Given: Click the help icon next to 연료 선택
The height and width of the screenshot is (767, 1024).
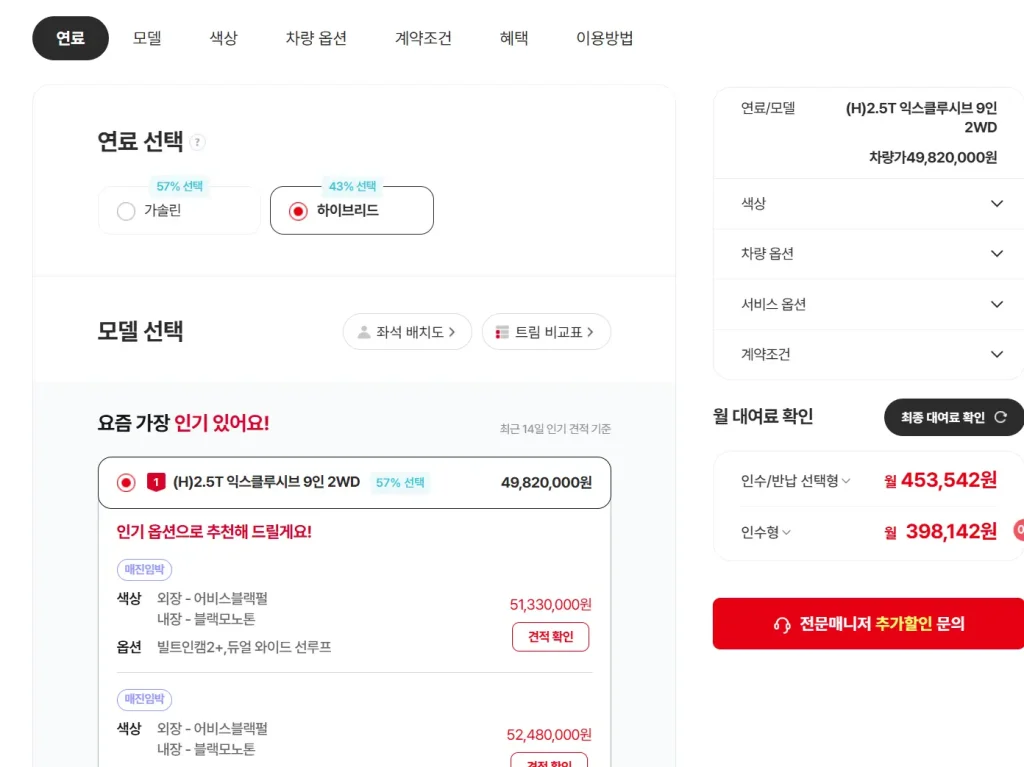Looking at the screenshot, I should point(198,142).
